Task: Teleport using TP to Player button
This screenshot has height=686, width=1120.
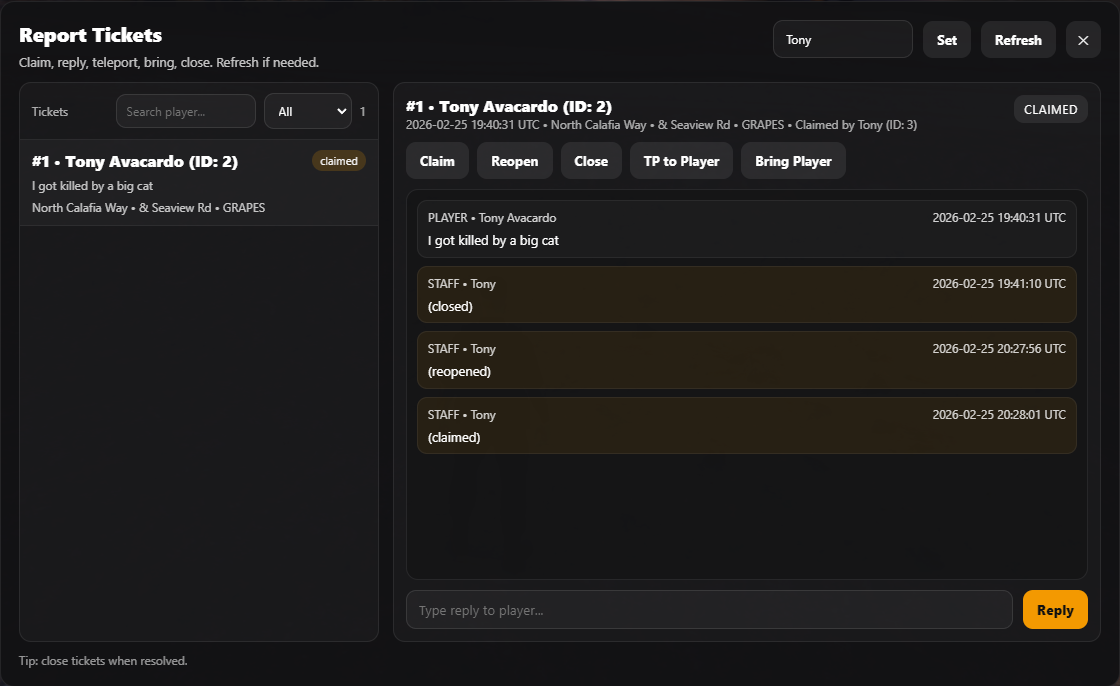Action: point(681,161)
